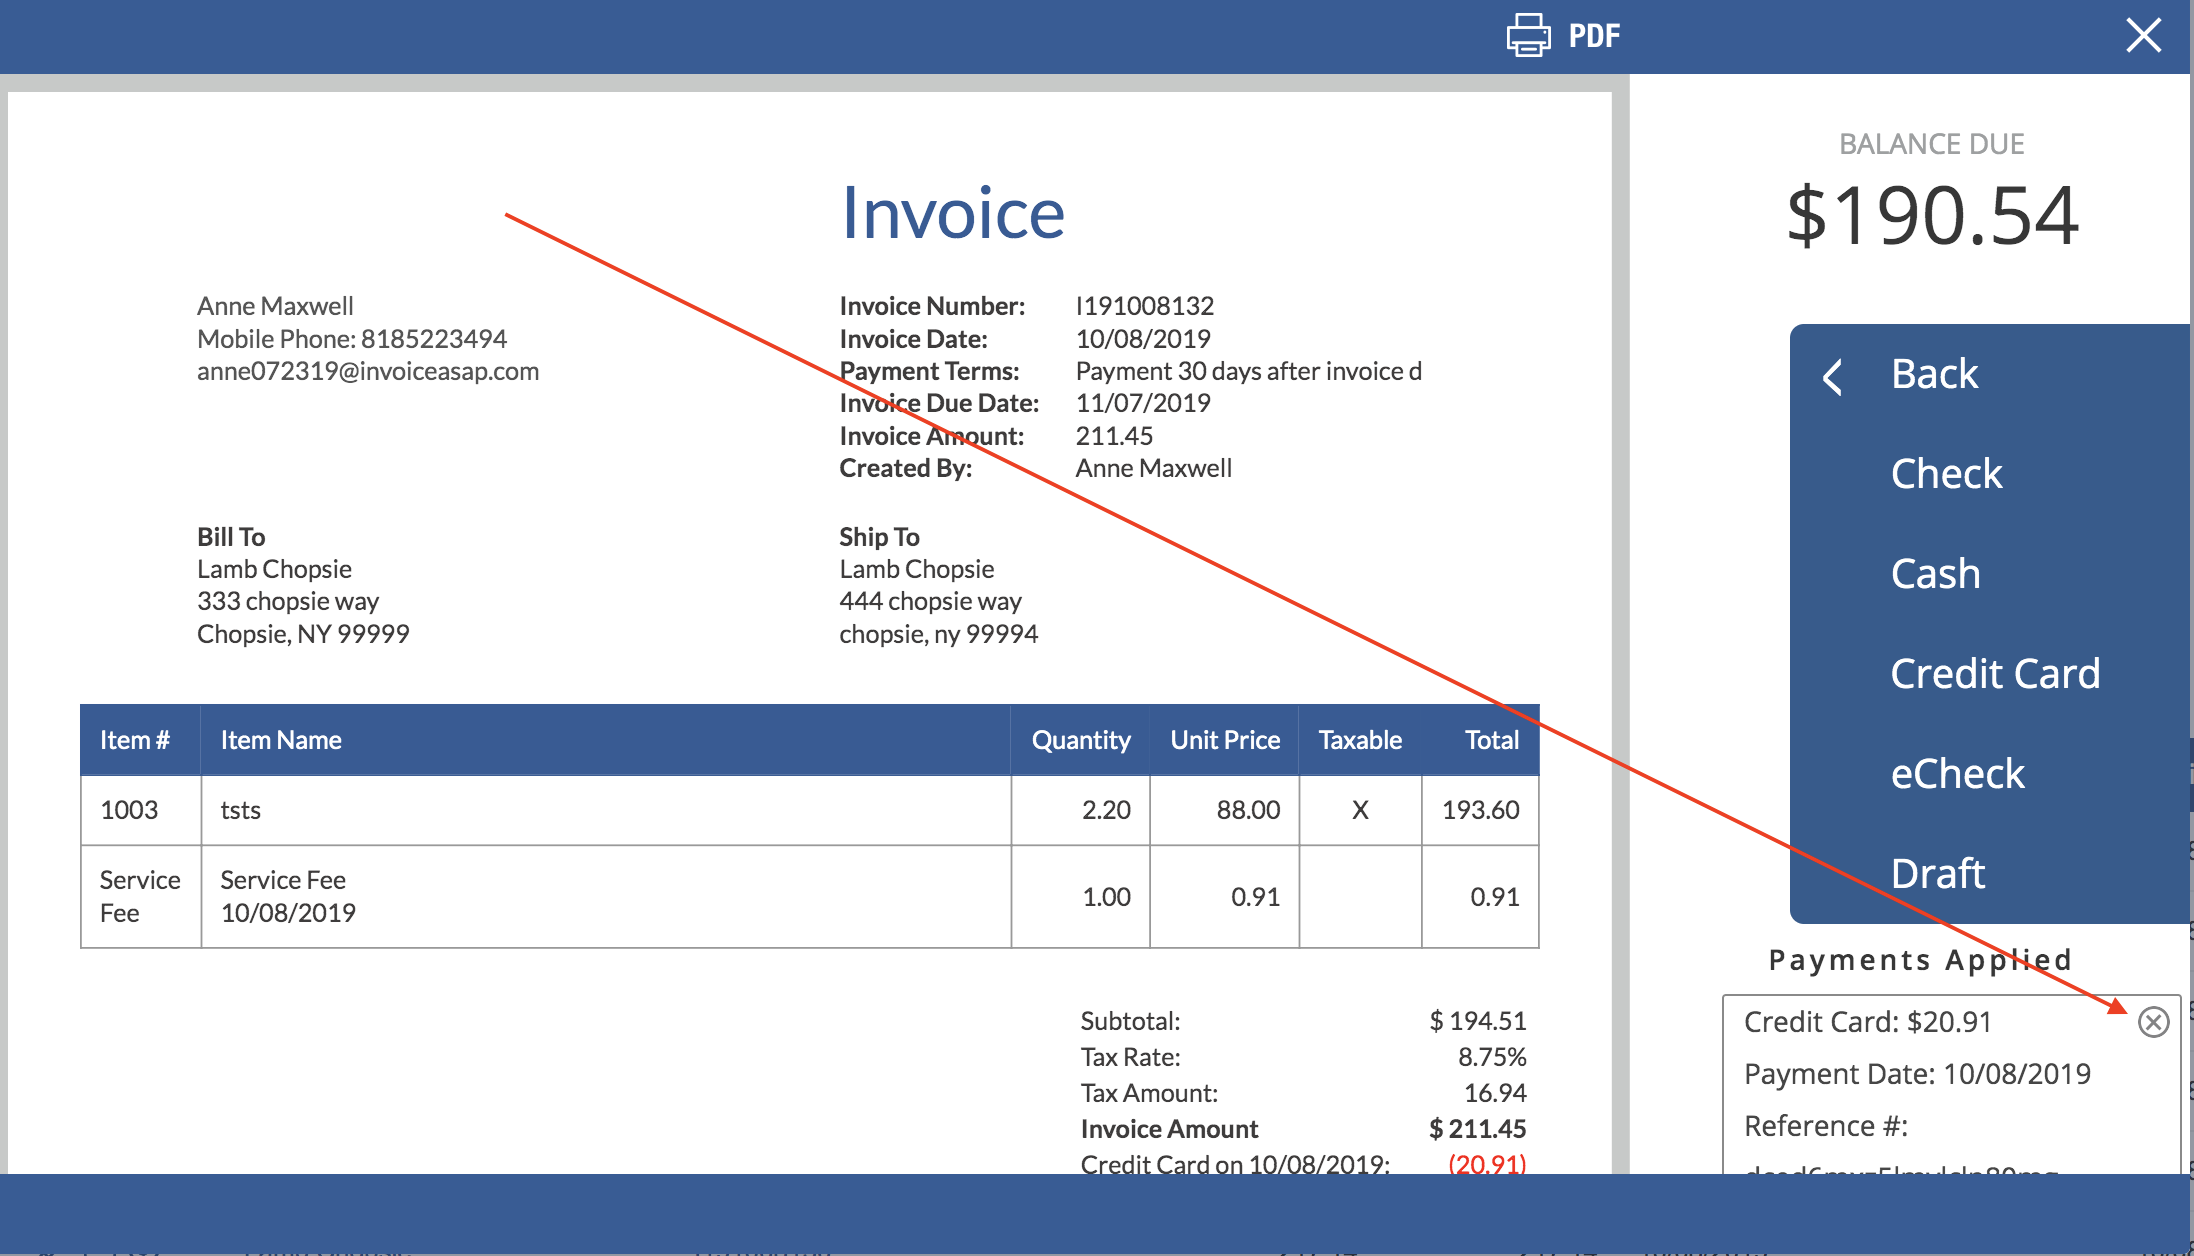2194x1256 pixels.
Task: Click the Invoice title heading
Action: [x=953, y=213]
